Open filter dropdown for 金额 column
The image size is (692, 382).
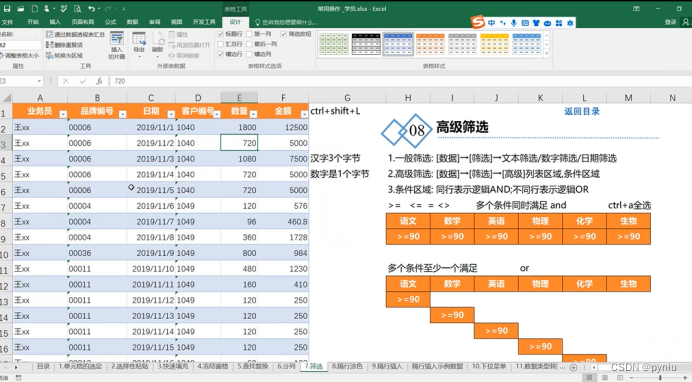click(x=304, y=114)
